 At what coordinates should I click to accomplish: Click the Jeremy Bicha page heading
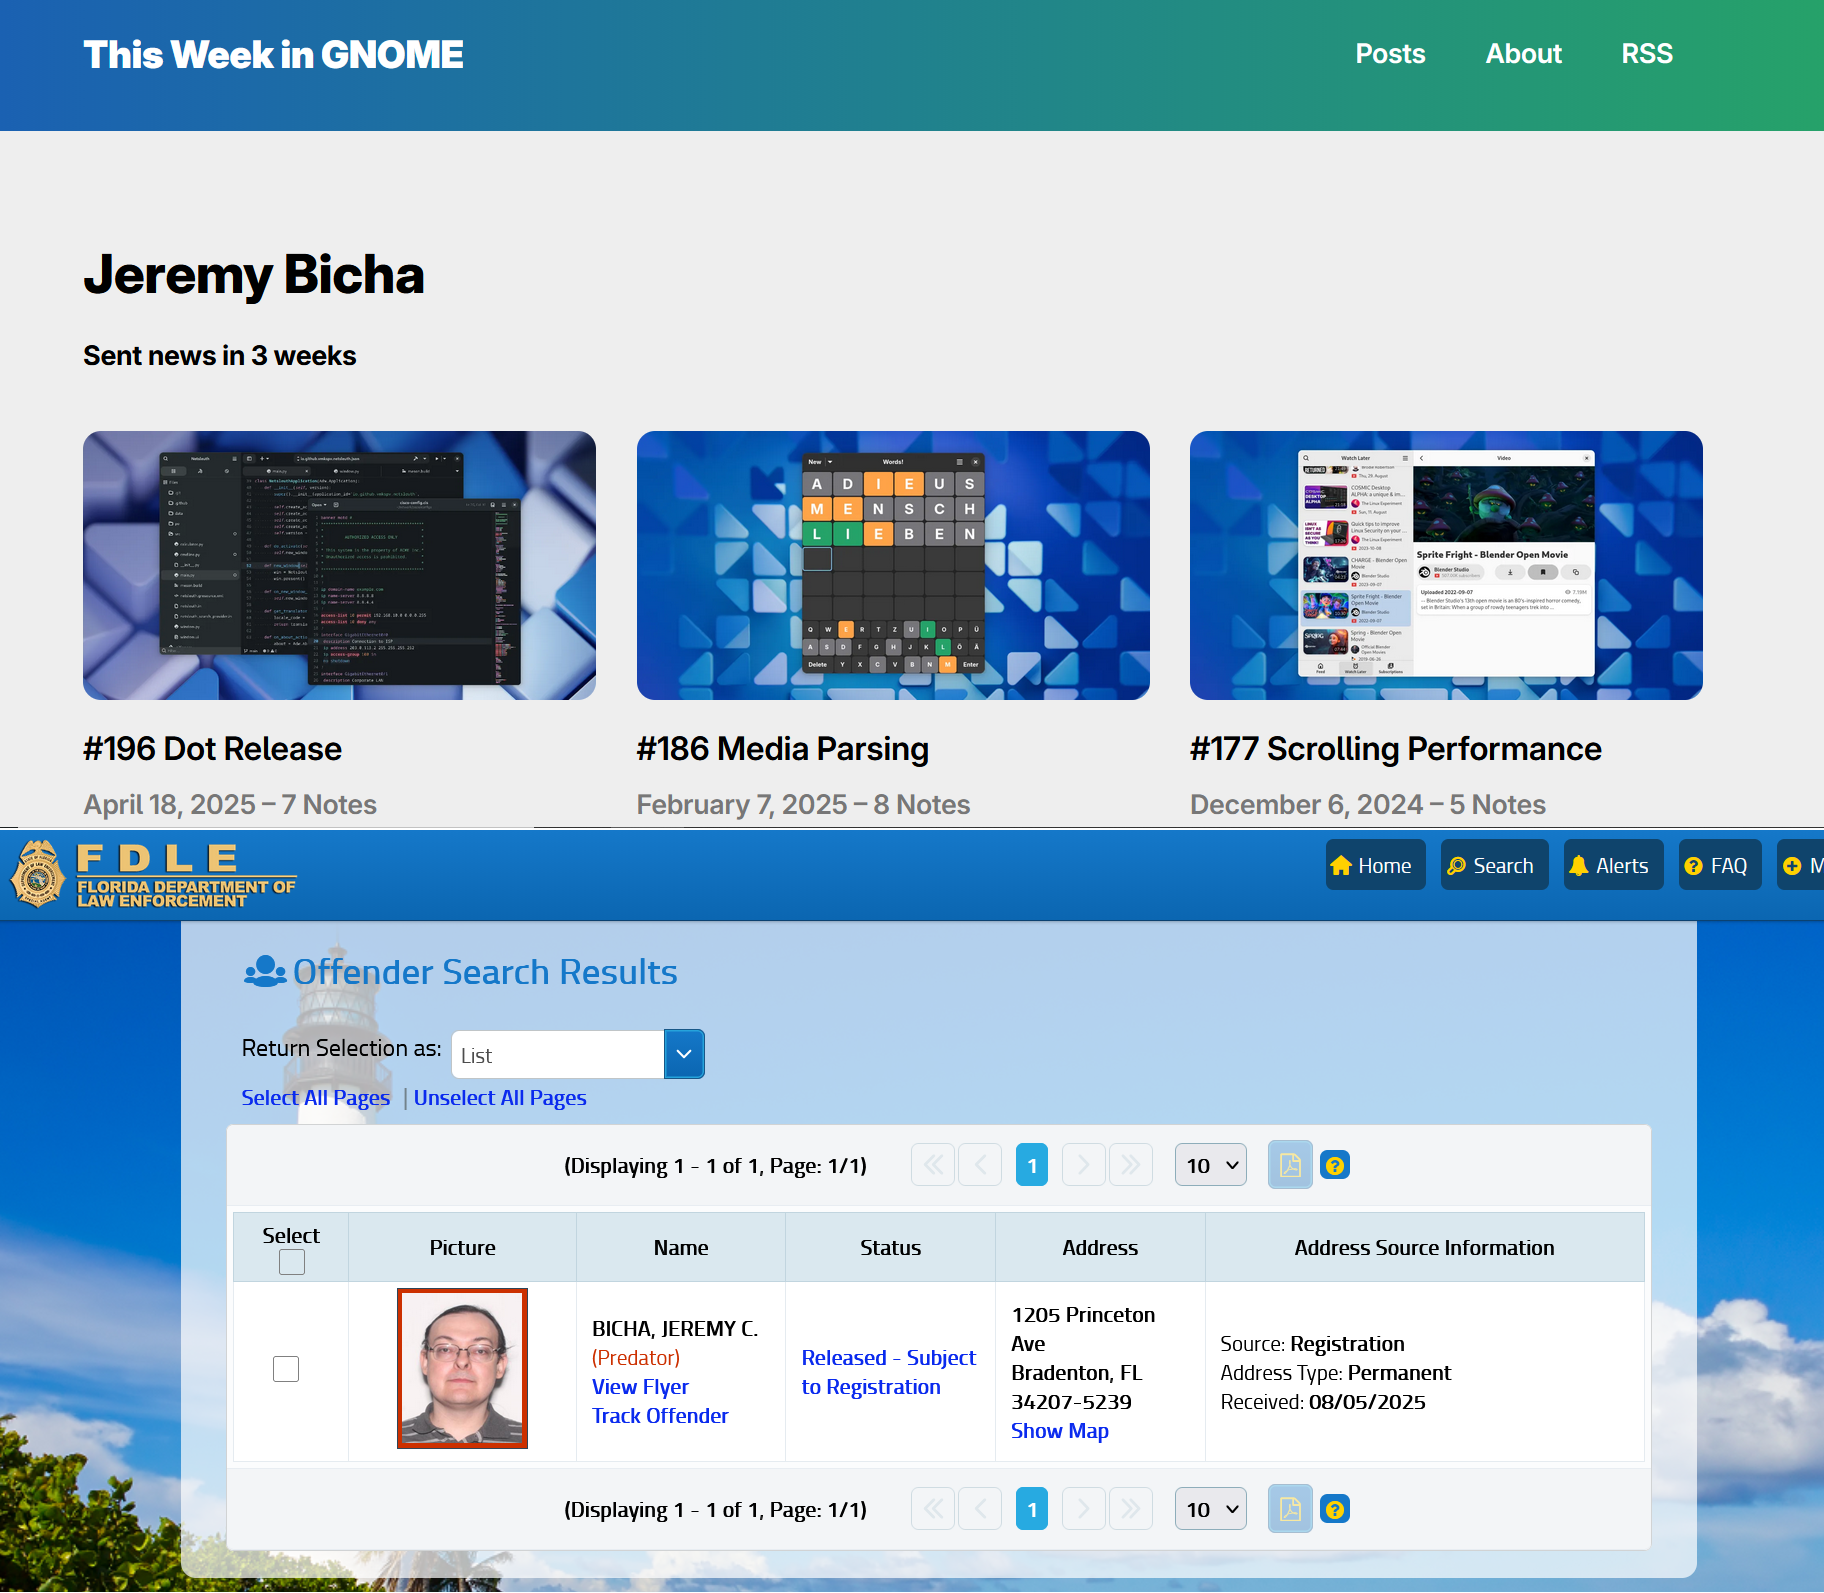coord(254,275)
